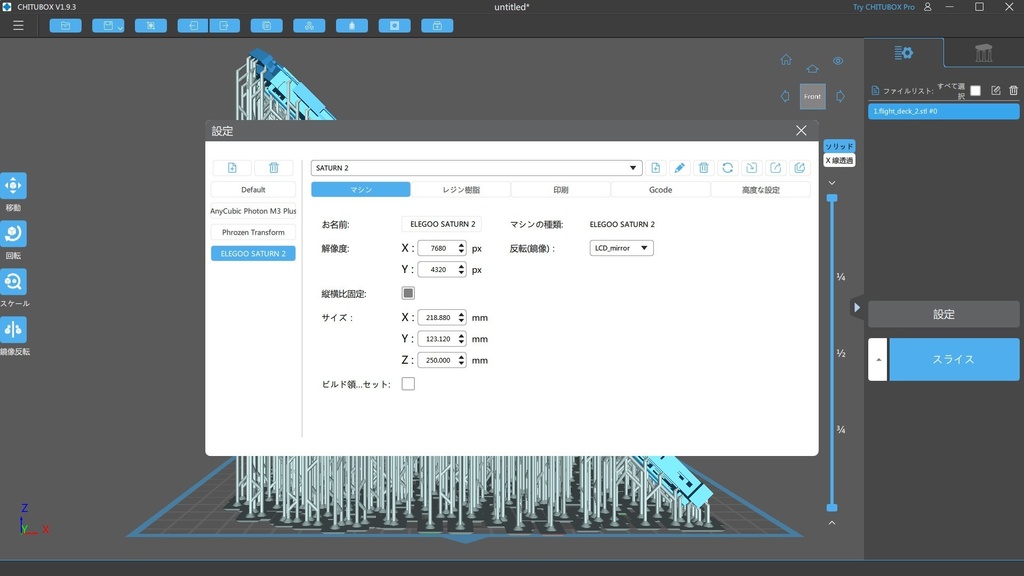Select Default machine profile

coord(253,189)
